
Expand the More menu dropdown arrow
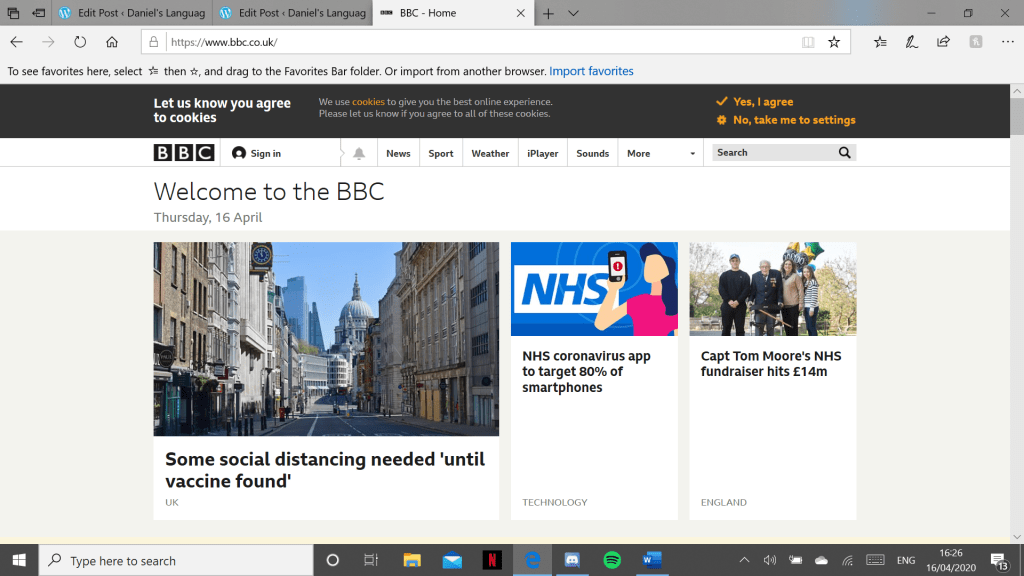coord(692,154)
